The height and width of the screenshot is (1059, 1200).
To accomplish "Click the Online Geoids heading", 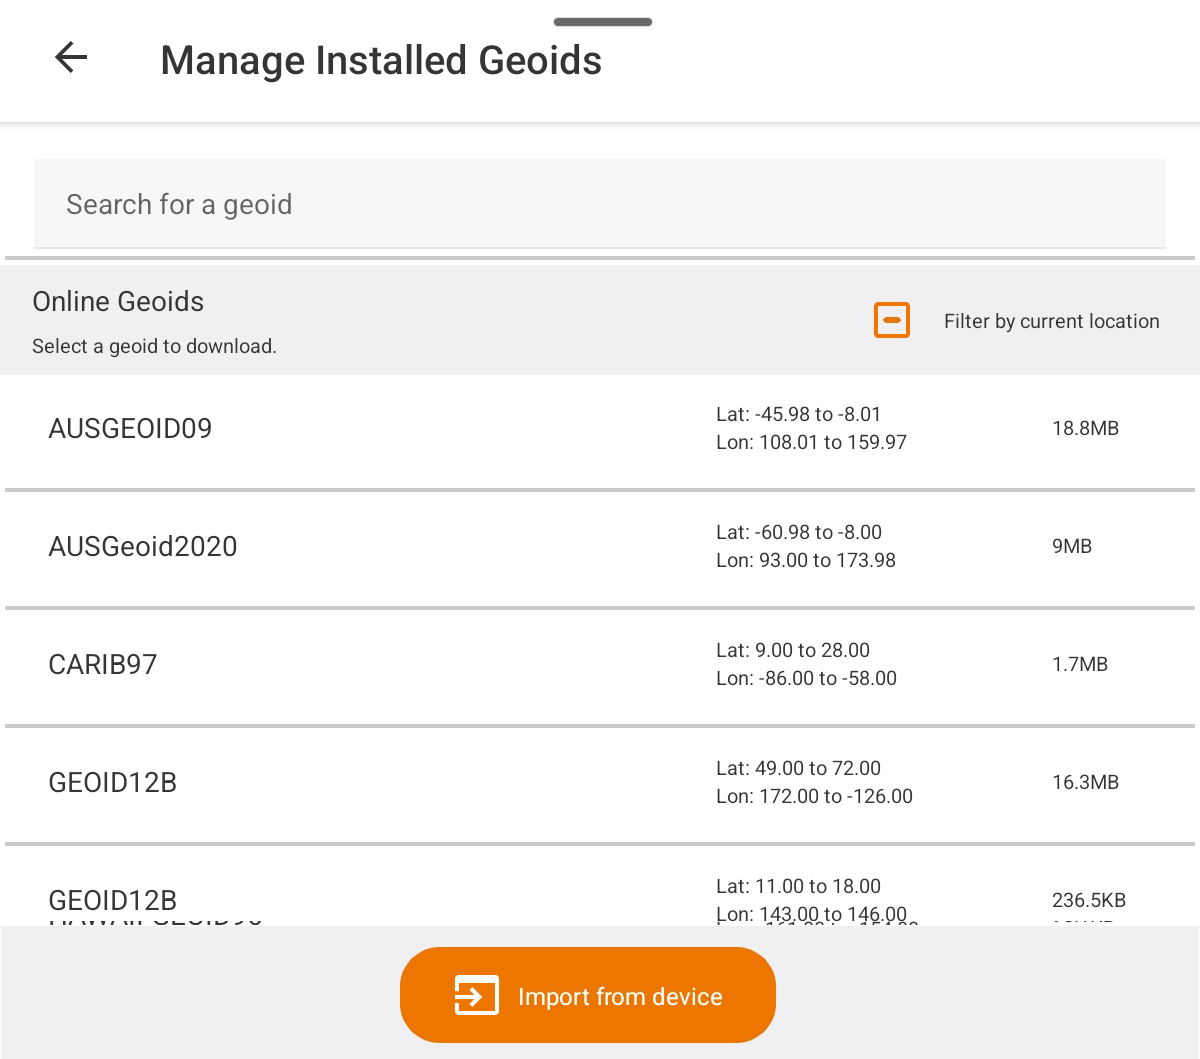I will tap(118, 301).
